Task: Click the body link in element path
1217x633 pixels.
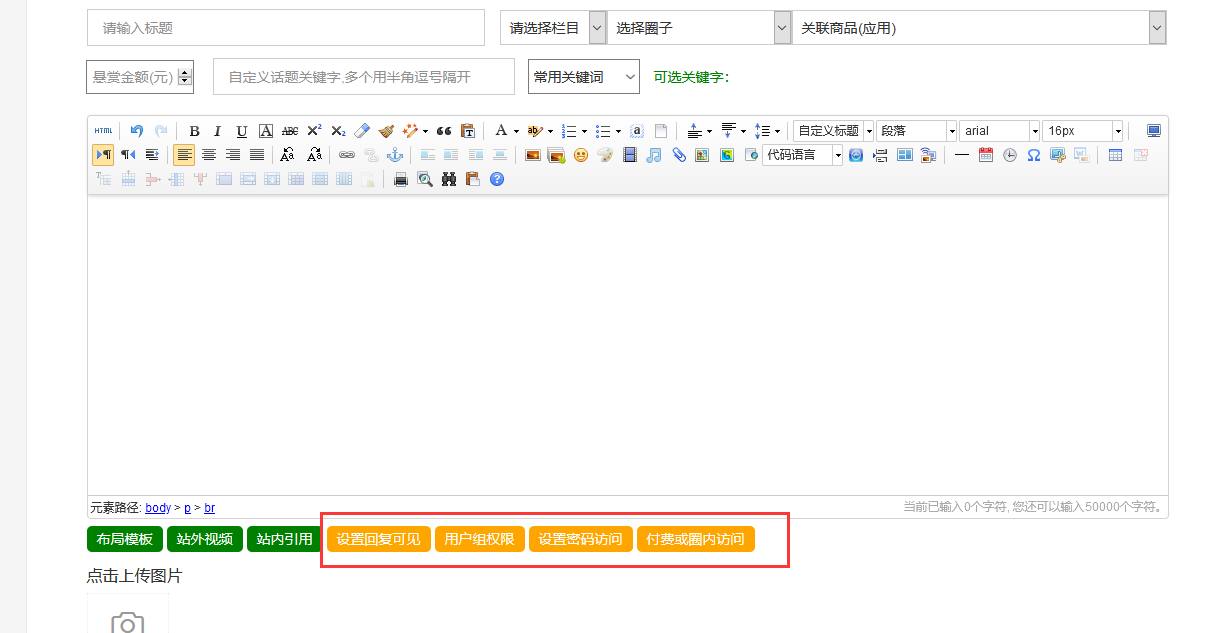Action: [158, 508]
